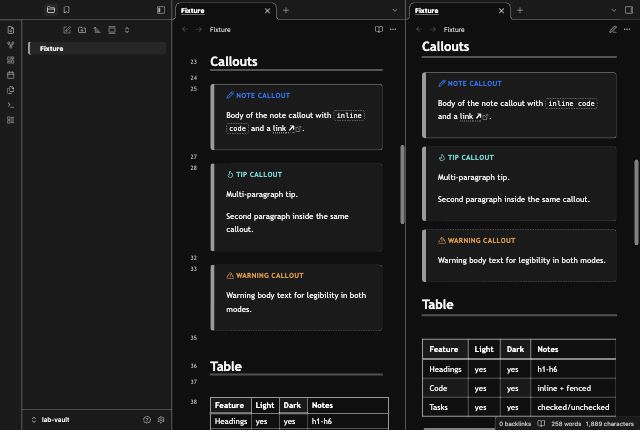Open more options in right pane
Viewport: 640px width, 430px height.
click(627, 29)
